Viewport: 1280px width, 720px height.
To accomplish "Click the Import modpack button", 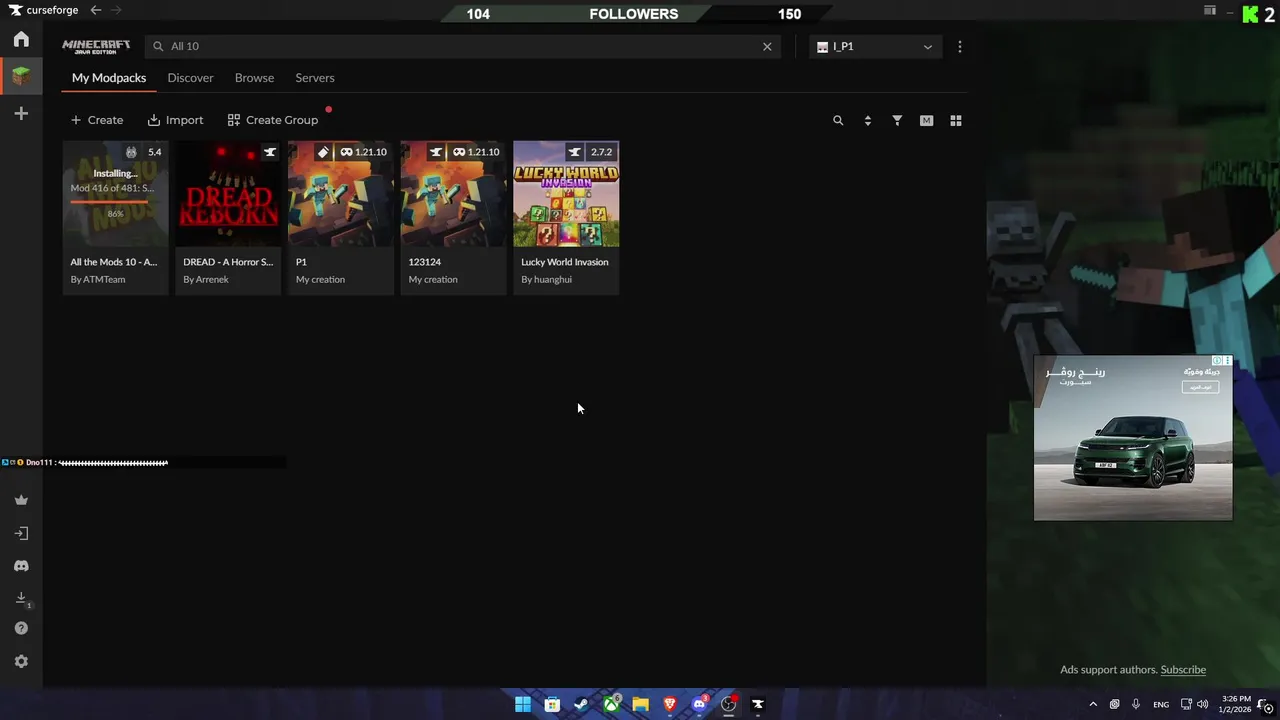I will point(175,120).
